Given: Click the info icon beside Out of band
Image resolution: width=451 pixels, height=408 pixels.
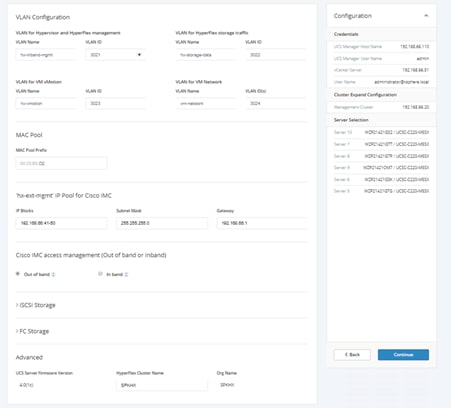Looking at the screenshot, I should 53,274.
